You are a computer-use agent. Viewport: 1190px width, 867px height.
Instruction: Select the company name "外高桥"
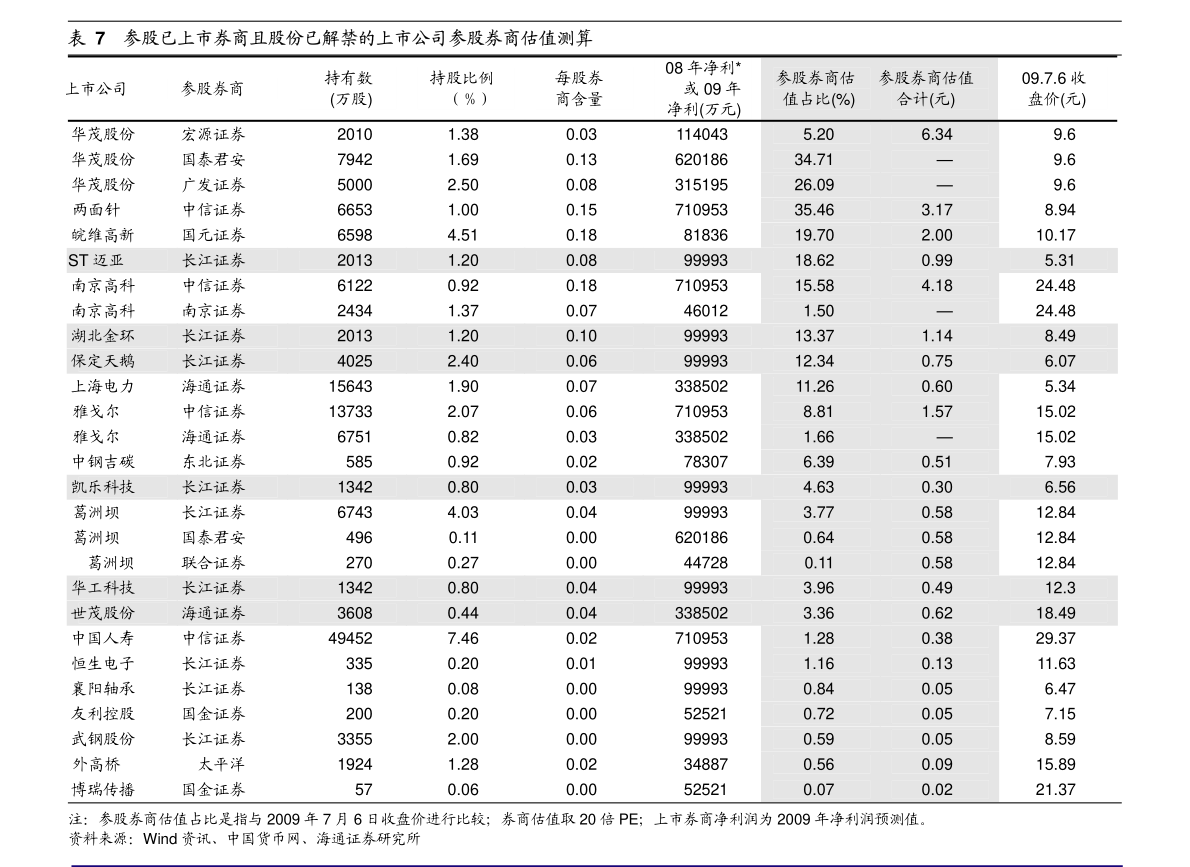point(96,765)
